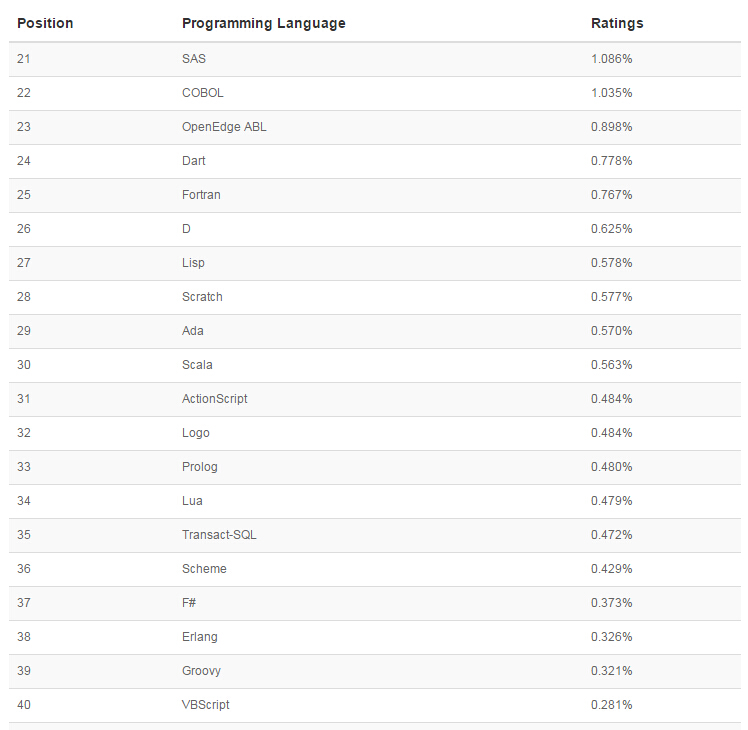Click the COBOL language name
Image resolution: width=748 pixels, height=730 pixels.
[x=203, y=93]
